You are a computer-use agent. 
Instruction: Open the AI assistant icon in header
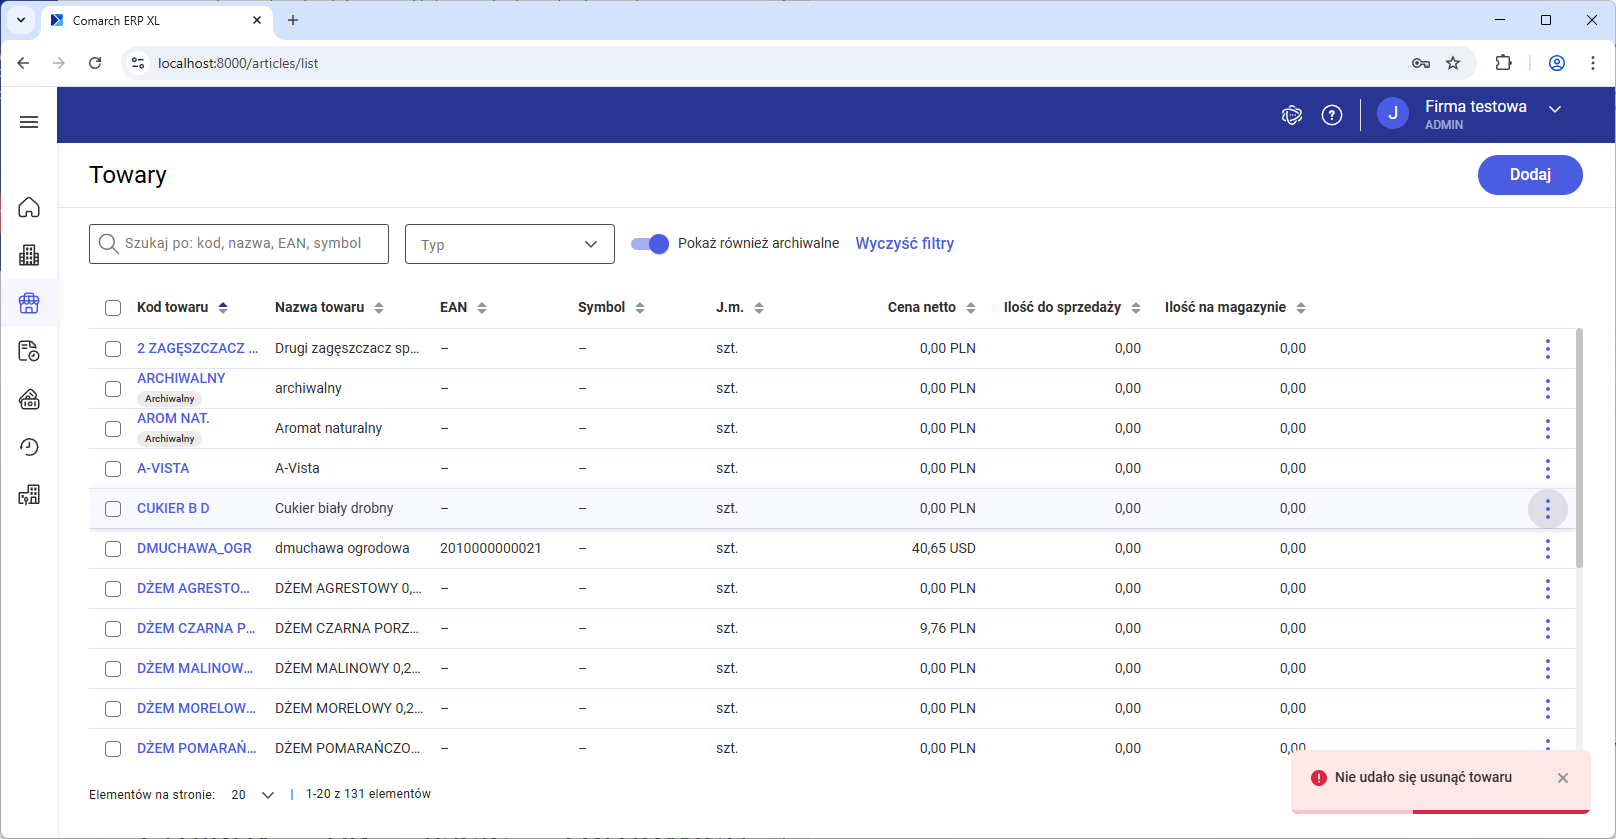coord(1291,115)
